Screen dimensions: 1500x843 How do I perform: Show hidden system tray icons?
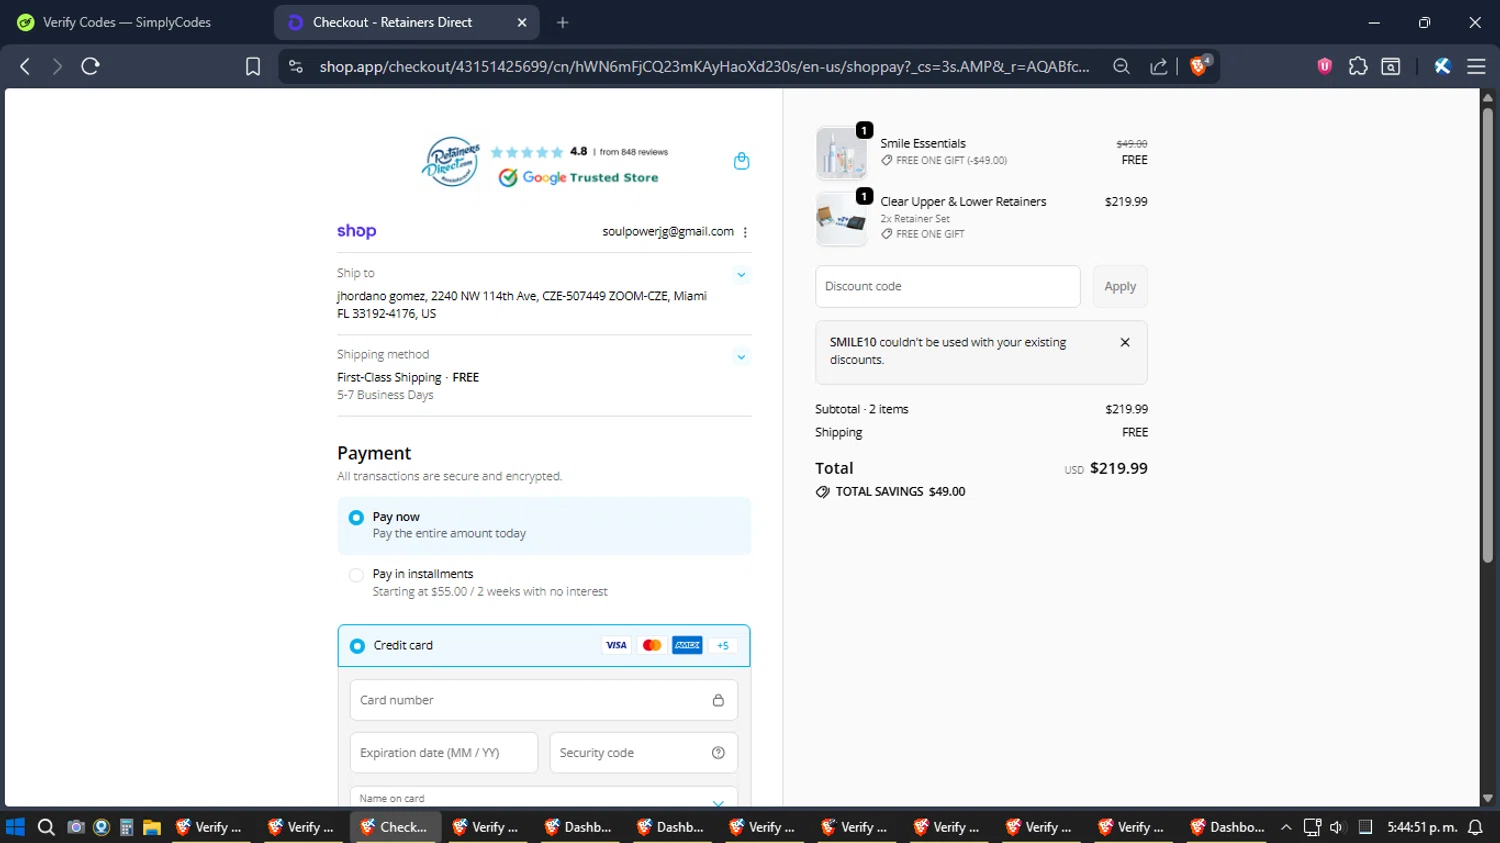[1286, 827]
